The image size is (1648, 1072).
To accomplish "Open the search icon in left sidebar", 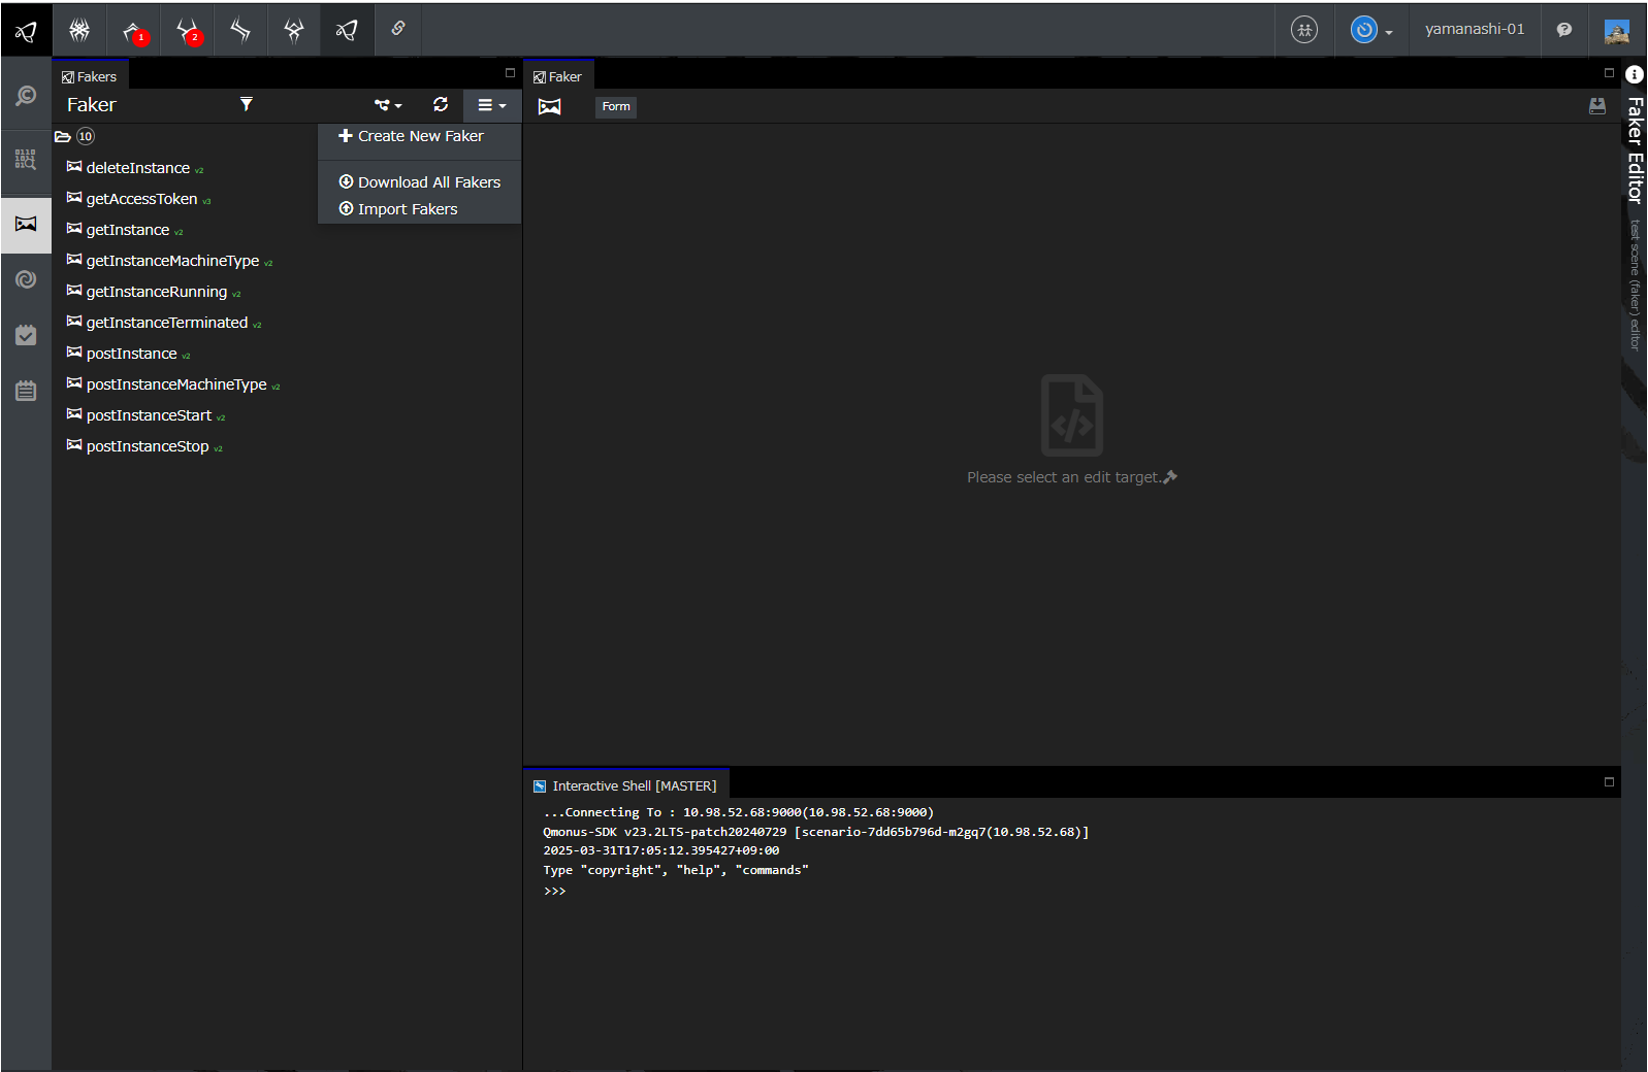I will click(x=26, y=96).
